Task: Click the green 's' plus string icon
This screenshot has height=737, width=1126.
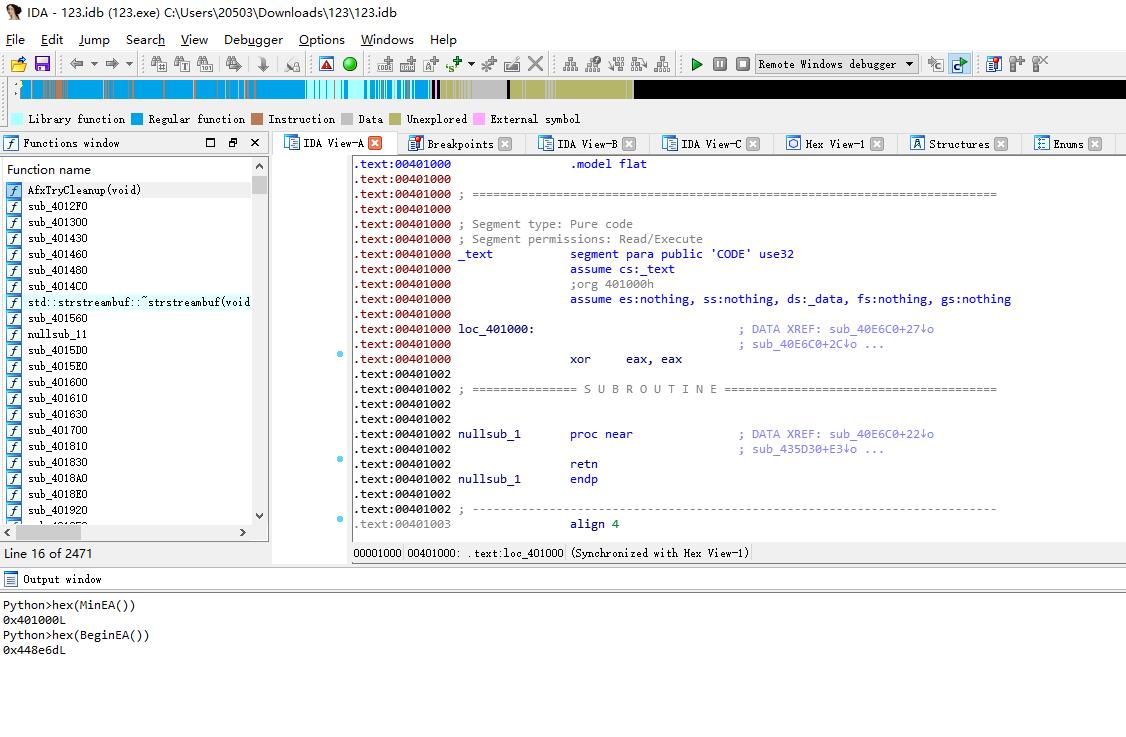Action: point(454,64)
